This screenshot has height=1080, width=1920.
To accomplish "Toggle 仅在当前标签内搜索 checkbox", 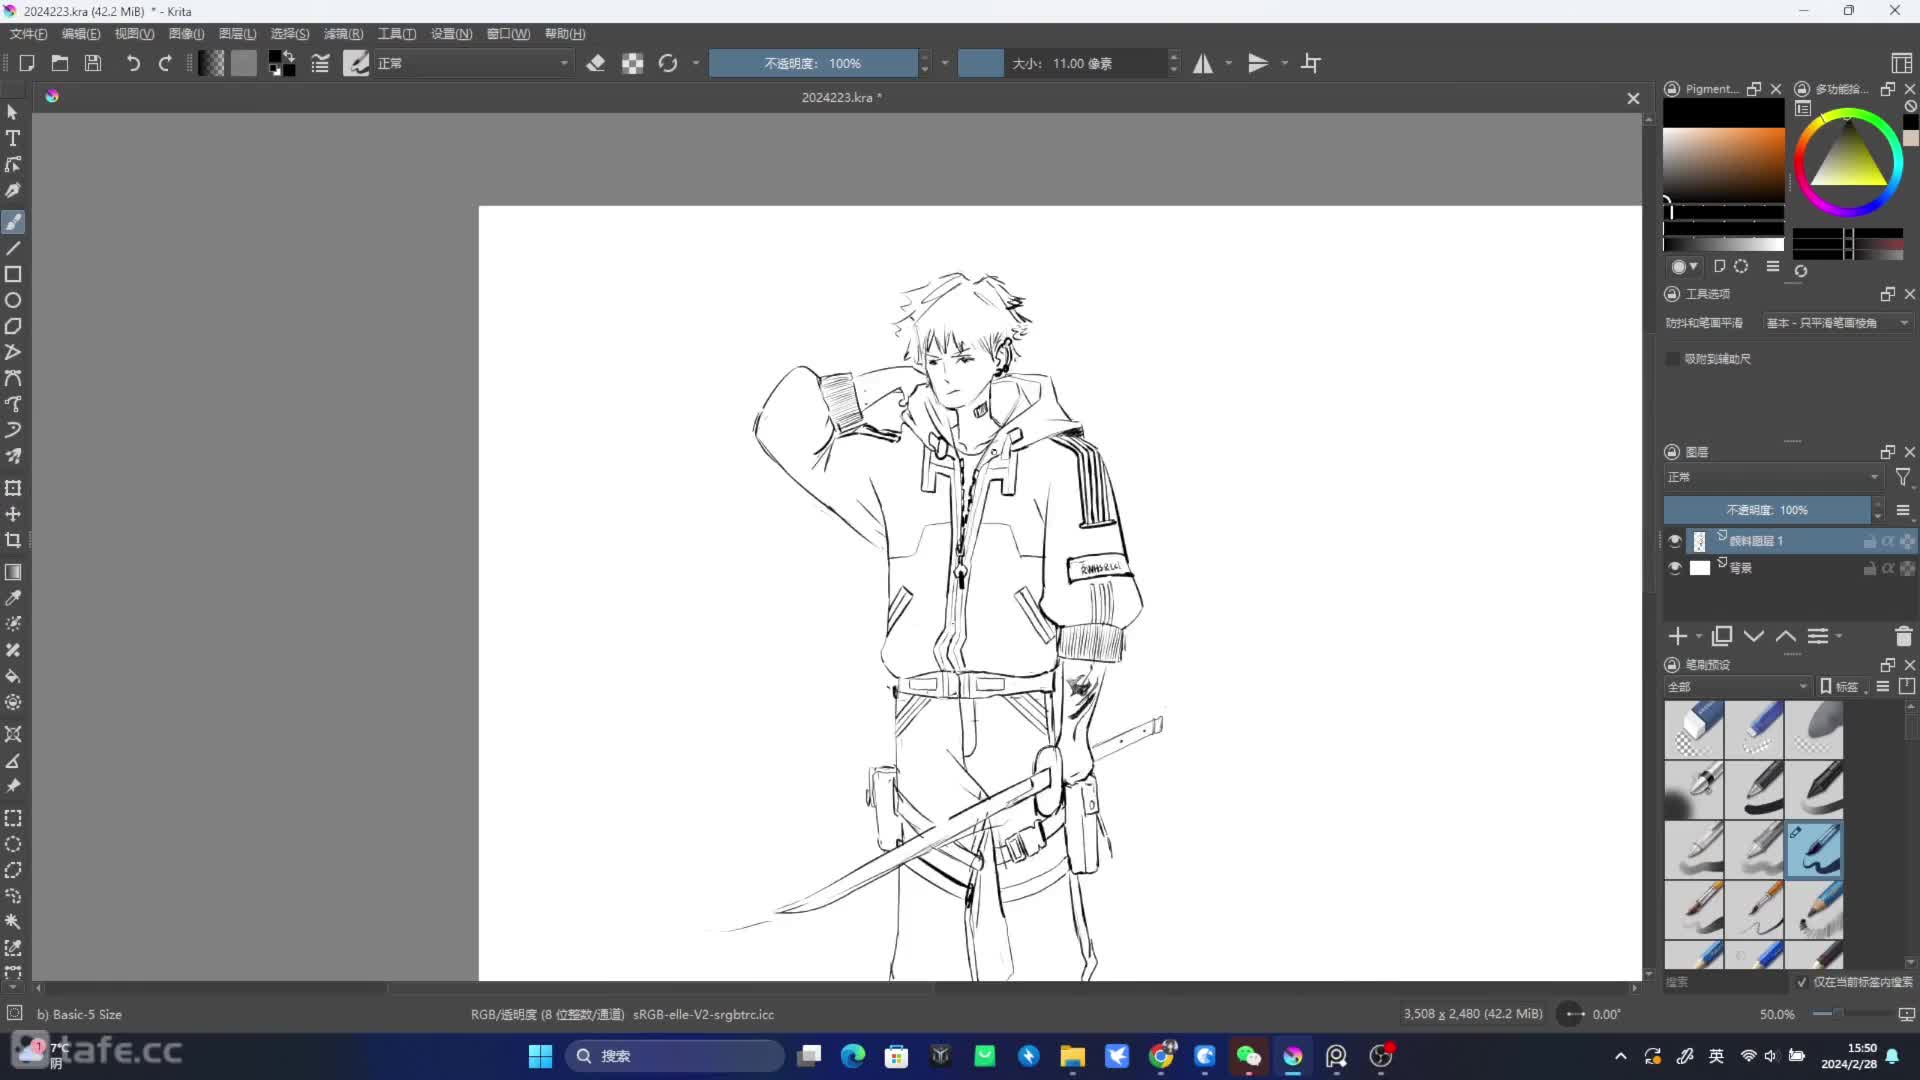I will [x=1802, y=982].
